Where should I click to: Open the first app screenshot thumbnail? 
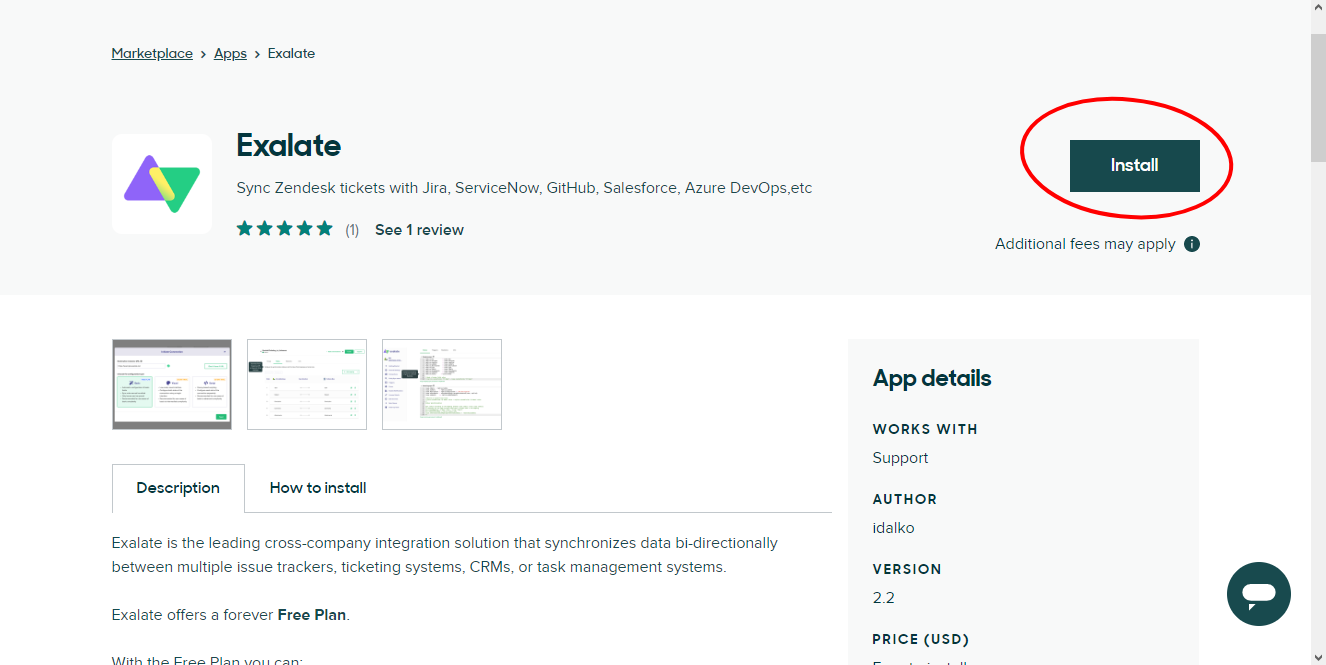click(172, 384)
